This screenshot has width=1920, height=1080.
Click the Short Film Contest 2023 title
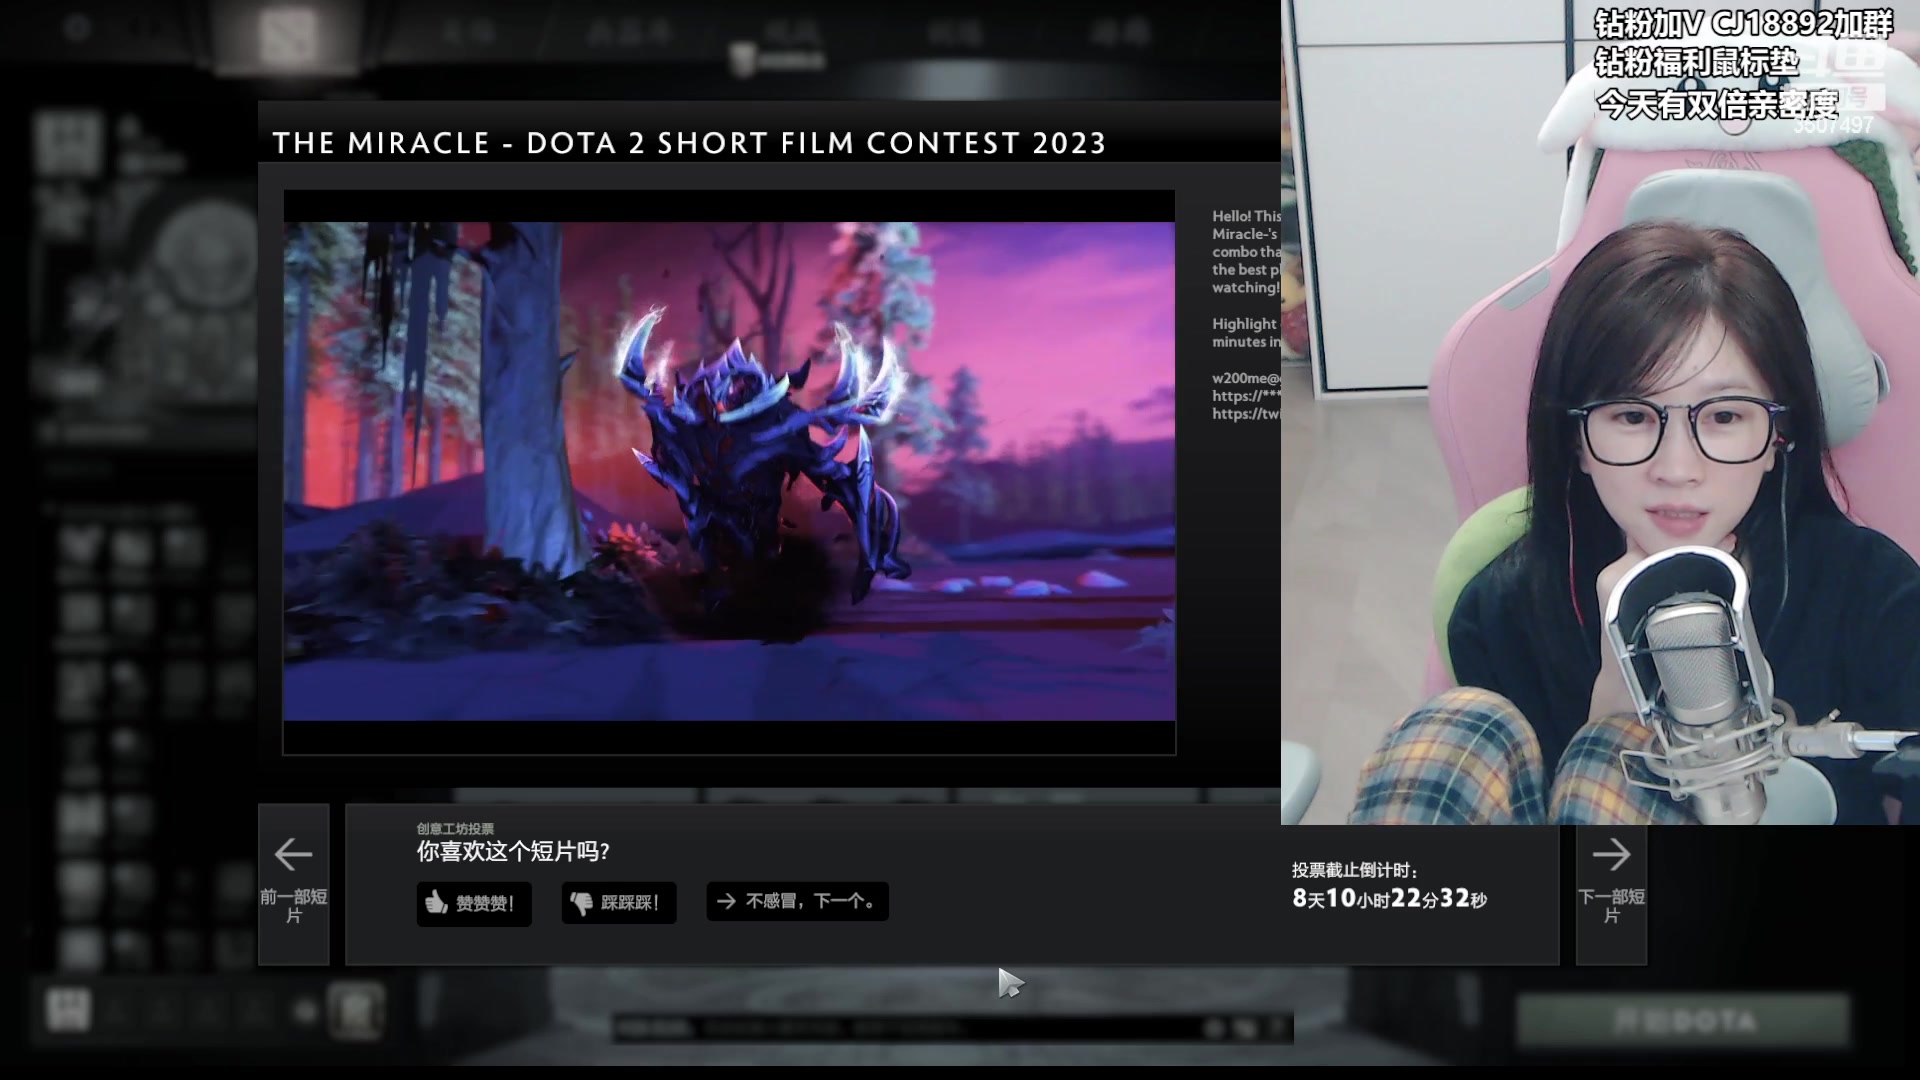(689, 143)
